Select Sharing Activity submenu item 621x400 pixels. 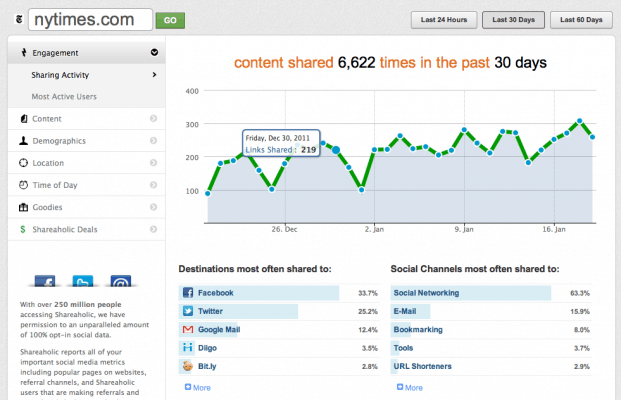[x=85, y=74]
